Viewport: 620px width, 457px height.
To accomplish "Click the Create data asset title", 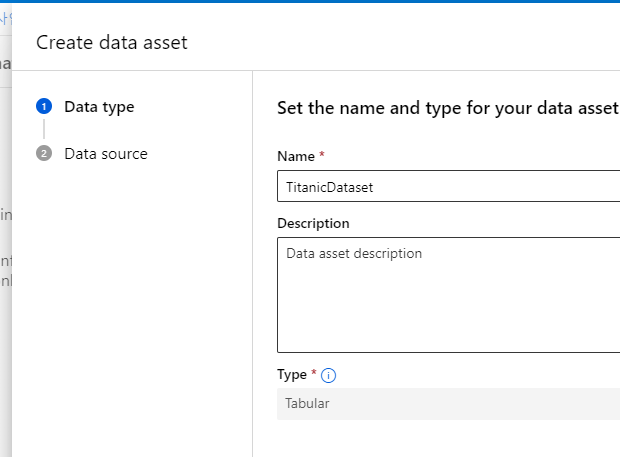I will pyautogui.click(x=111, y=42).
